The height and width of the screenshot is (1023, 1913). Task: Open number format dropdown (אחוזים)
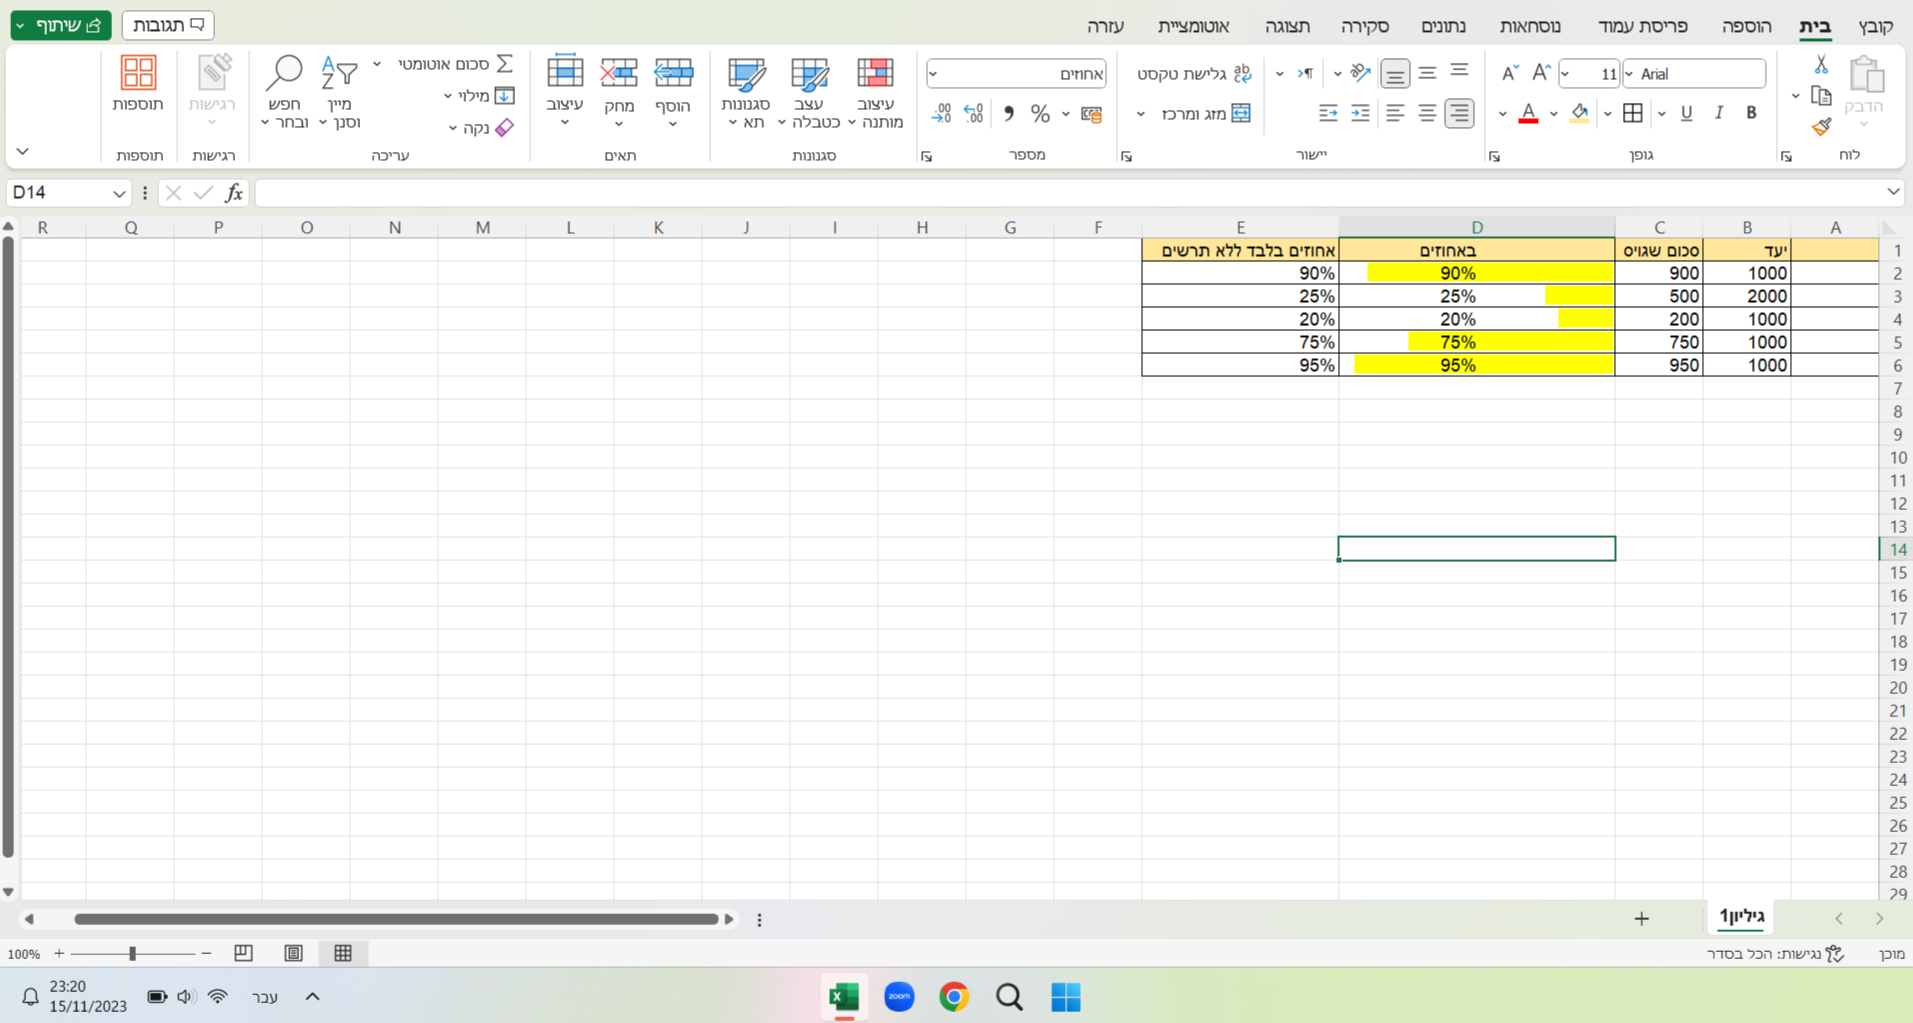(933, 74)
